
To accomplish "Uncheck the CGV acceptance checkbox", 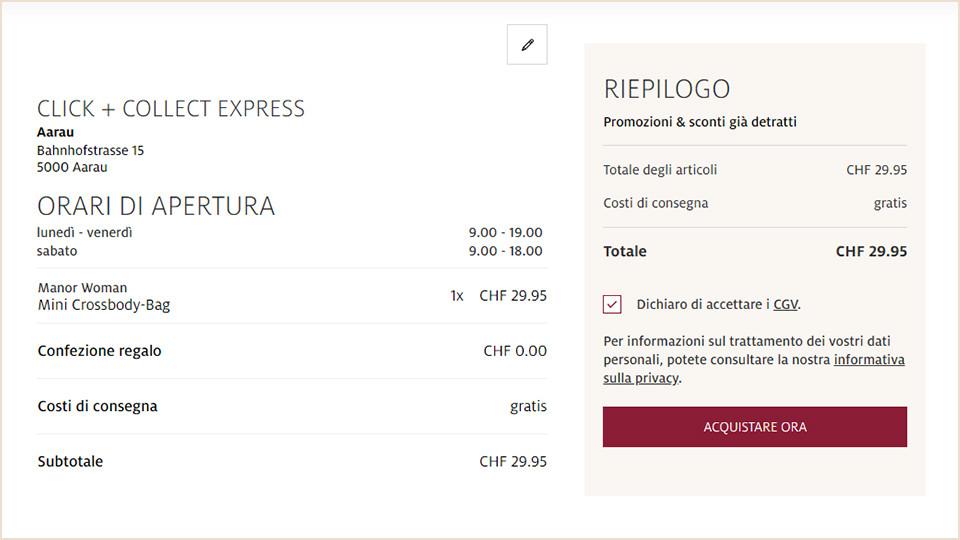I will pos(613,305).
